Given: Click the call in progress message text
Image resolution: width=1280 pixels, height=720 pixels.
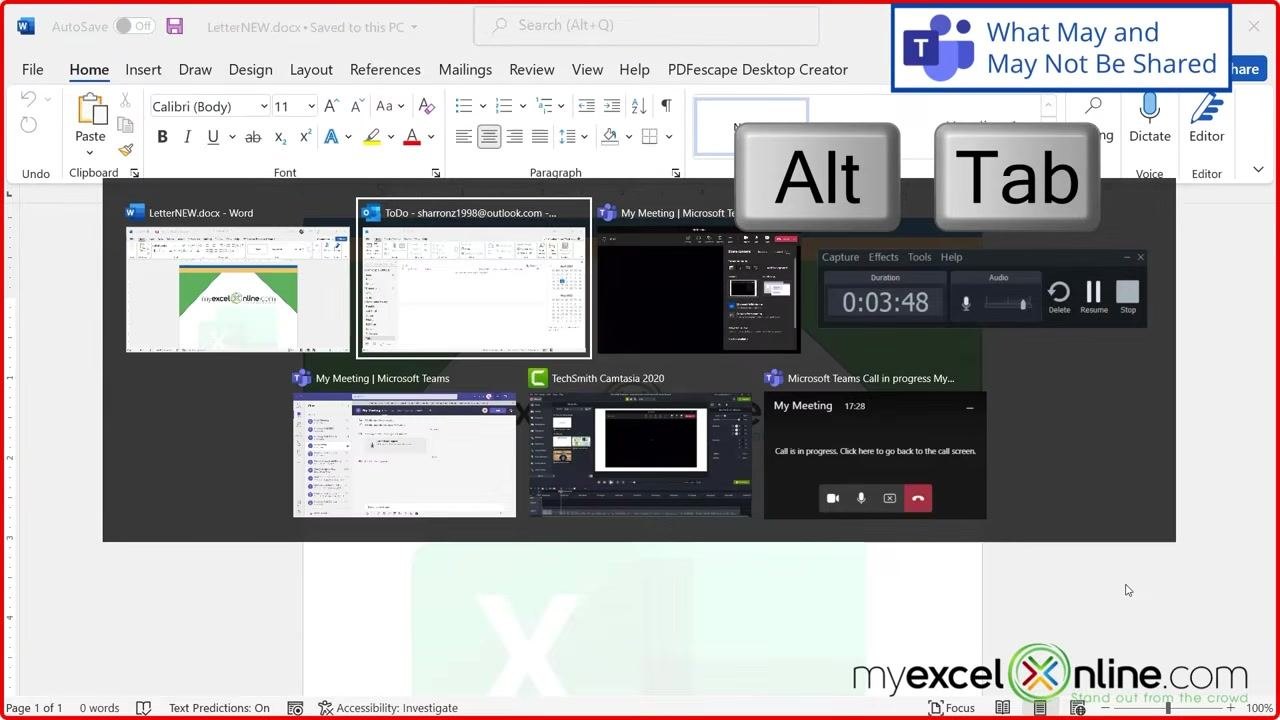Looking at the screenshot, I should [x=875, y=451].
